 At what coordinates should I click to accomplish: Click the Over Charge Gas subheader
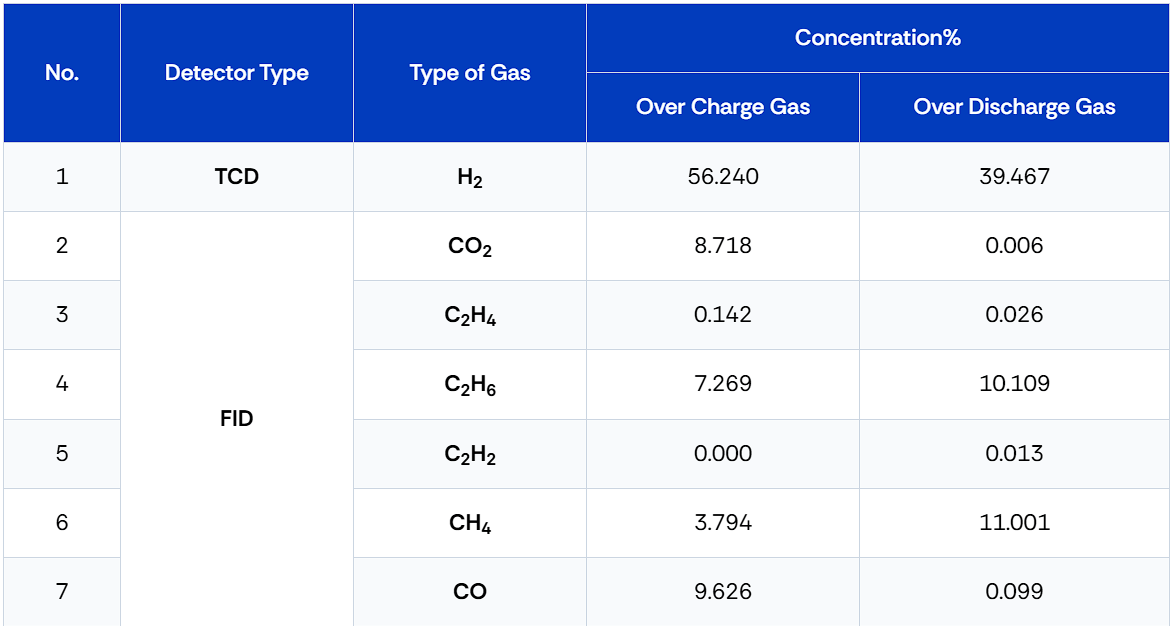(x=723, y=108)
